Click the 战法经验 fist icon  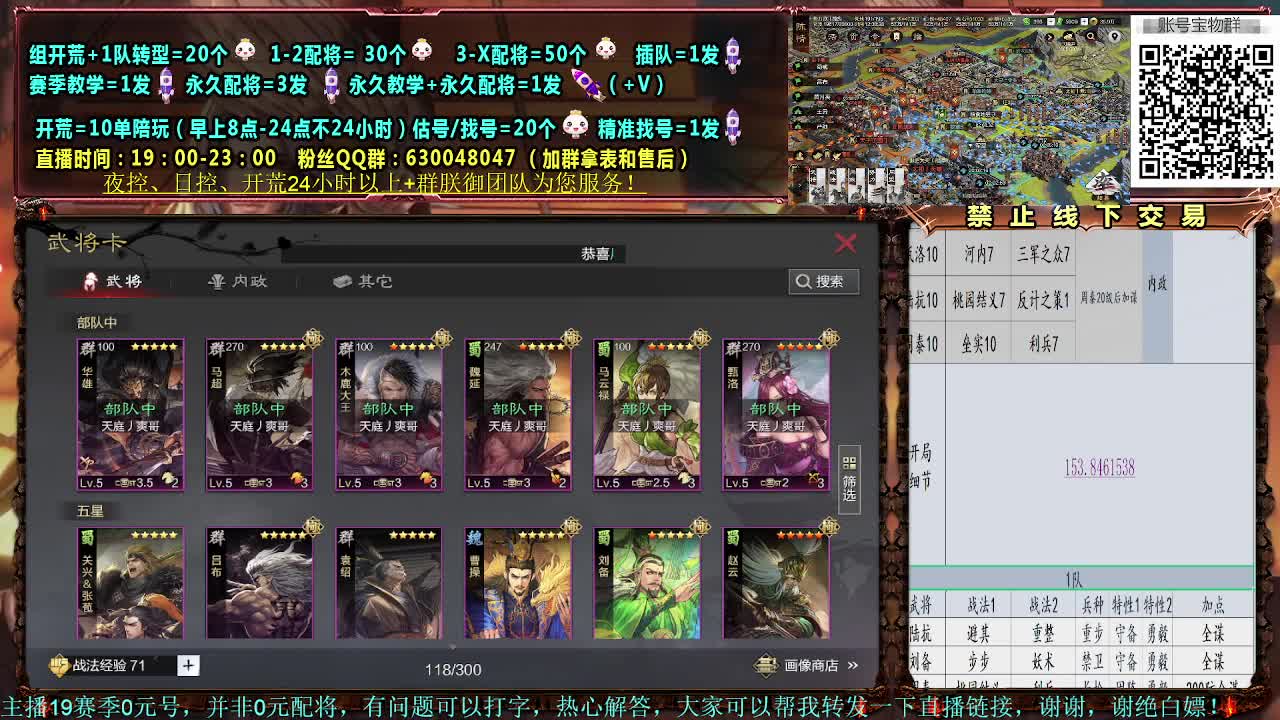tap(59, 665)
